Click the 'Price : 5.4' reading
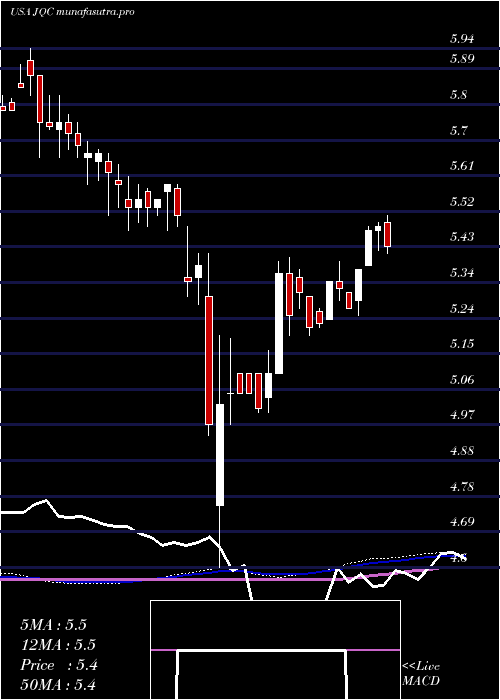This screenshot has width=500, height=700. 59,665
